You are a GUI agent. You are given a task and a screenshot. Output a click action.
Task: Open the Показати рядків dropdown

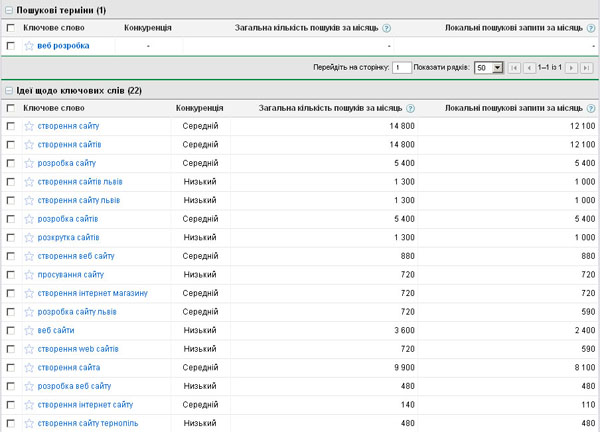[489, 68]
